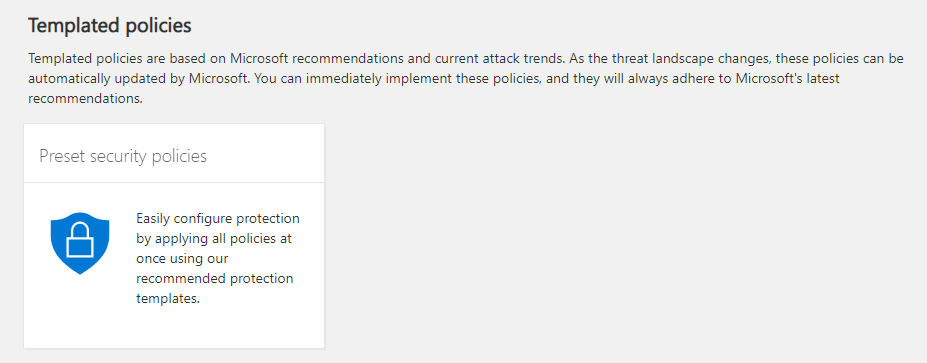Click empty white area below the card text
927x363 pixels.
point(174,328)
